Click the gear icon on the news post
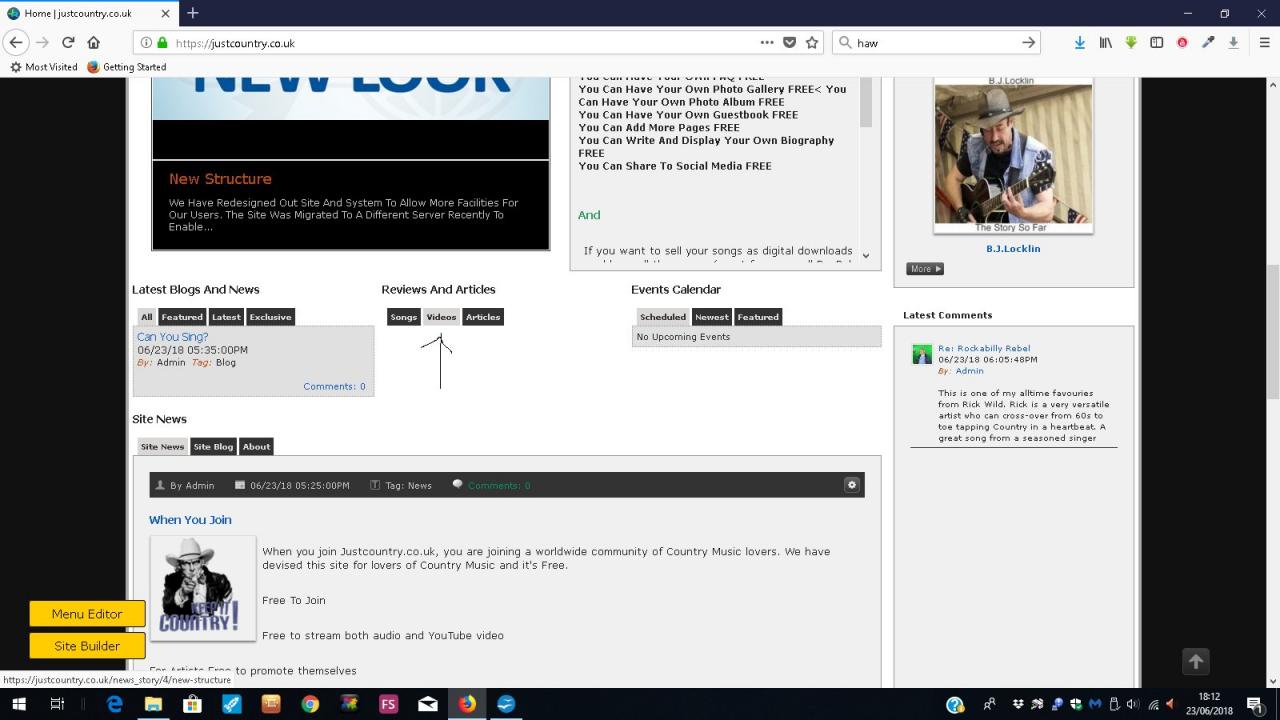1280x720 pixels. tap(852, 485)
